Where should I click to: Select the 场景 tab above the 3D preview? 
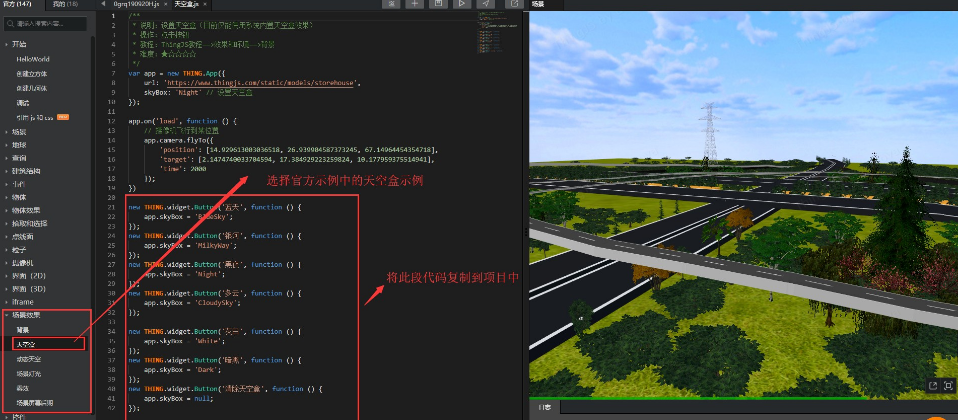coord(538,4)
